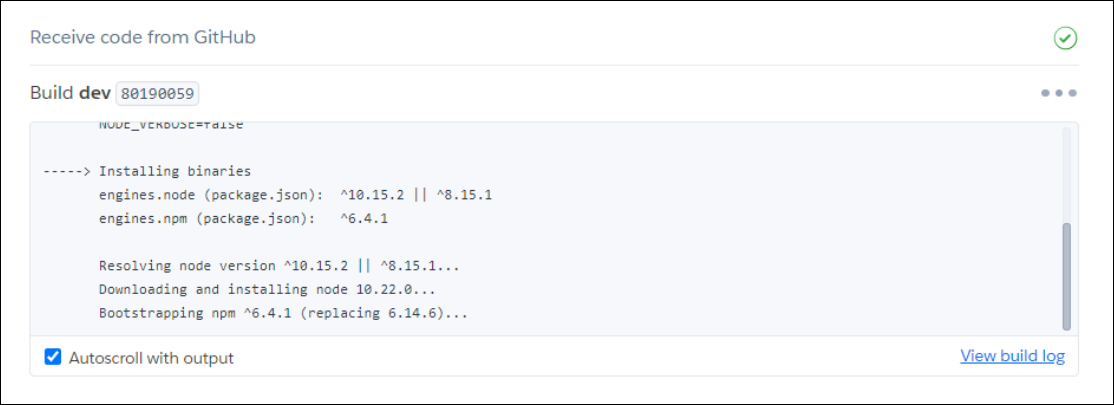1114x405 pixels.
Task: Click the log scrollbar thumb
Action: 1066,276
